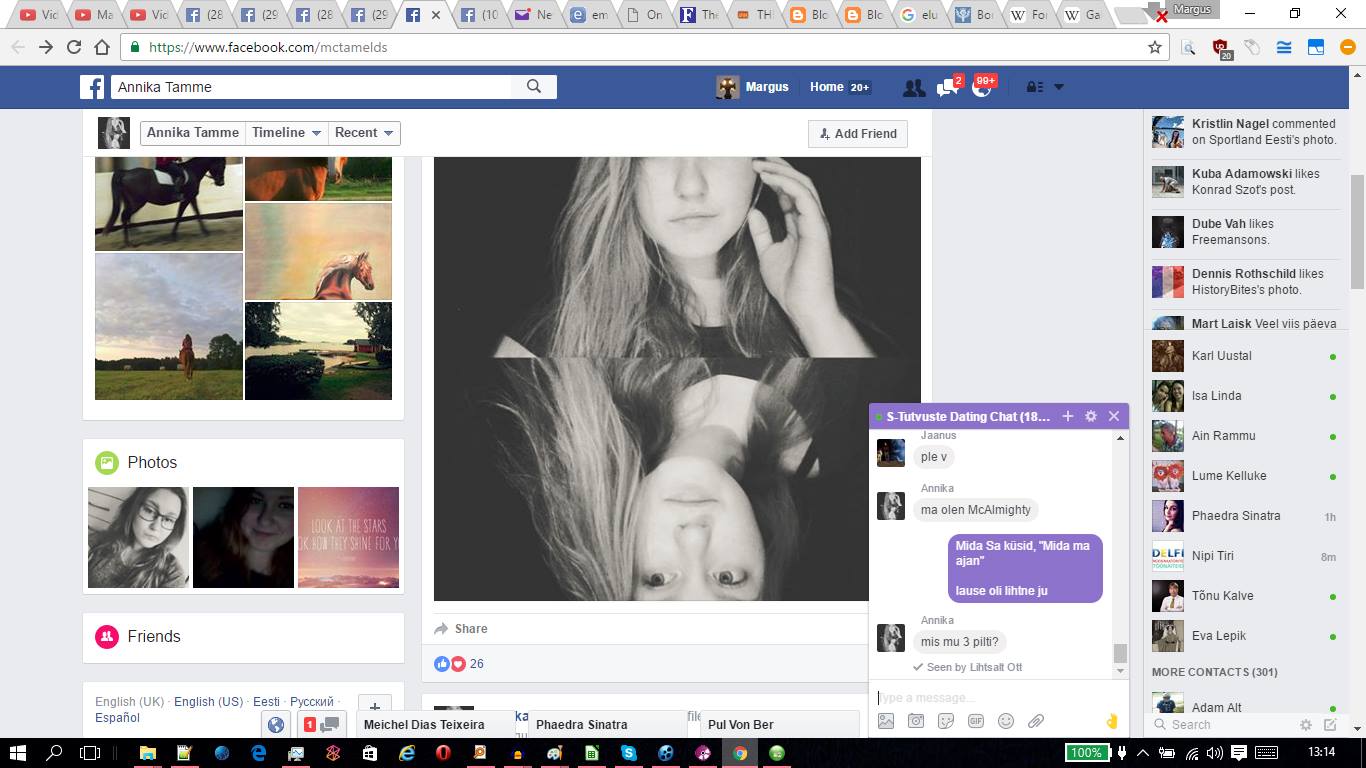Click the Facebook logo in header
The image size is (1366, 768).
coord(92,87)
